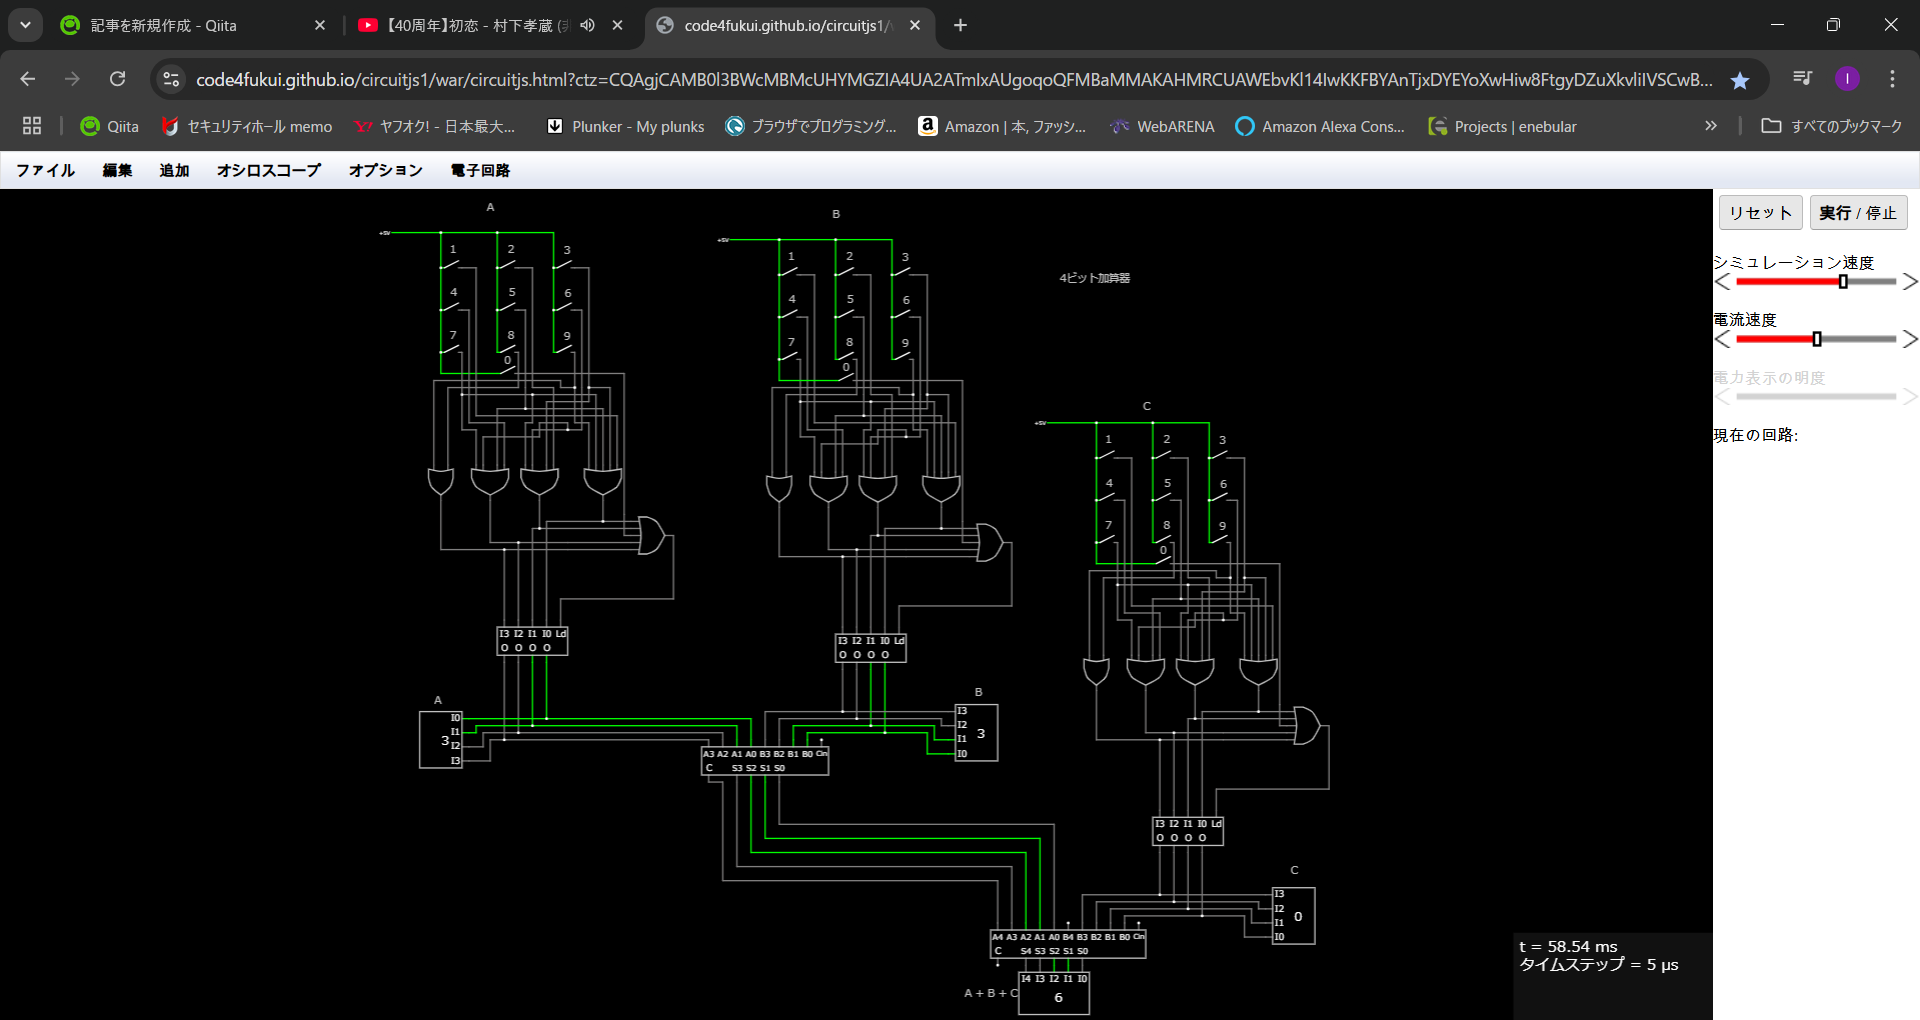Viewport: 1920px width, 1020px height.
Task: Open the site information icon in address bar
Action: pos(172,79)
